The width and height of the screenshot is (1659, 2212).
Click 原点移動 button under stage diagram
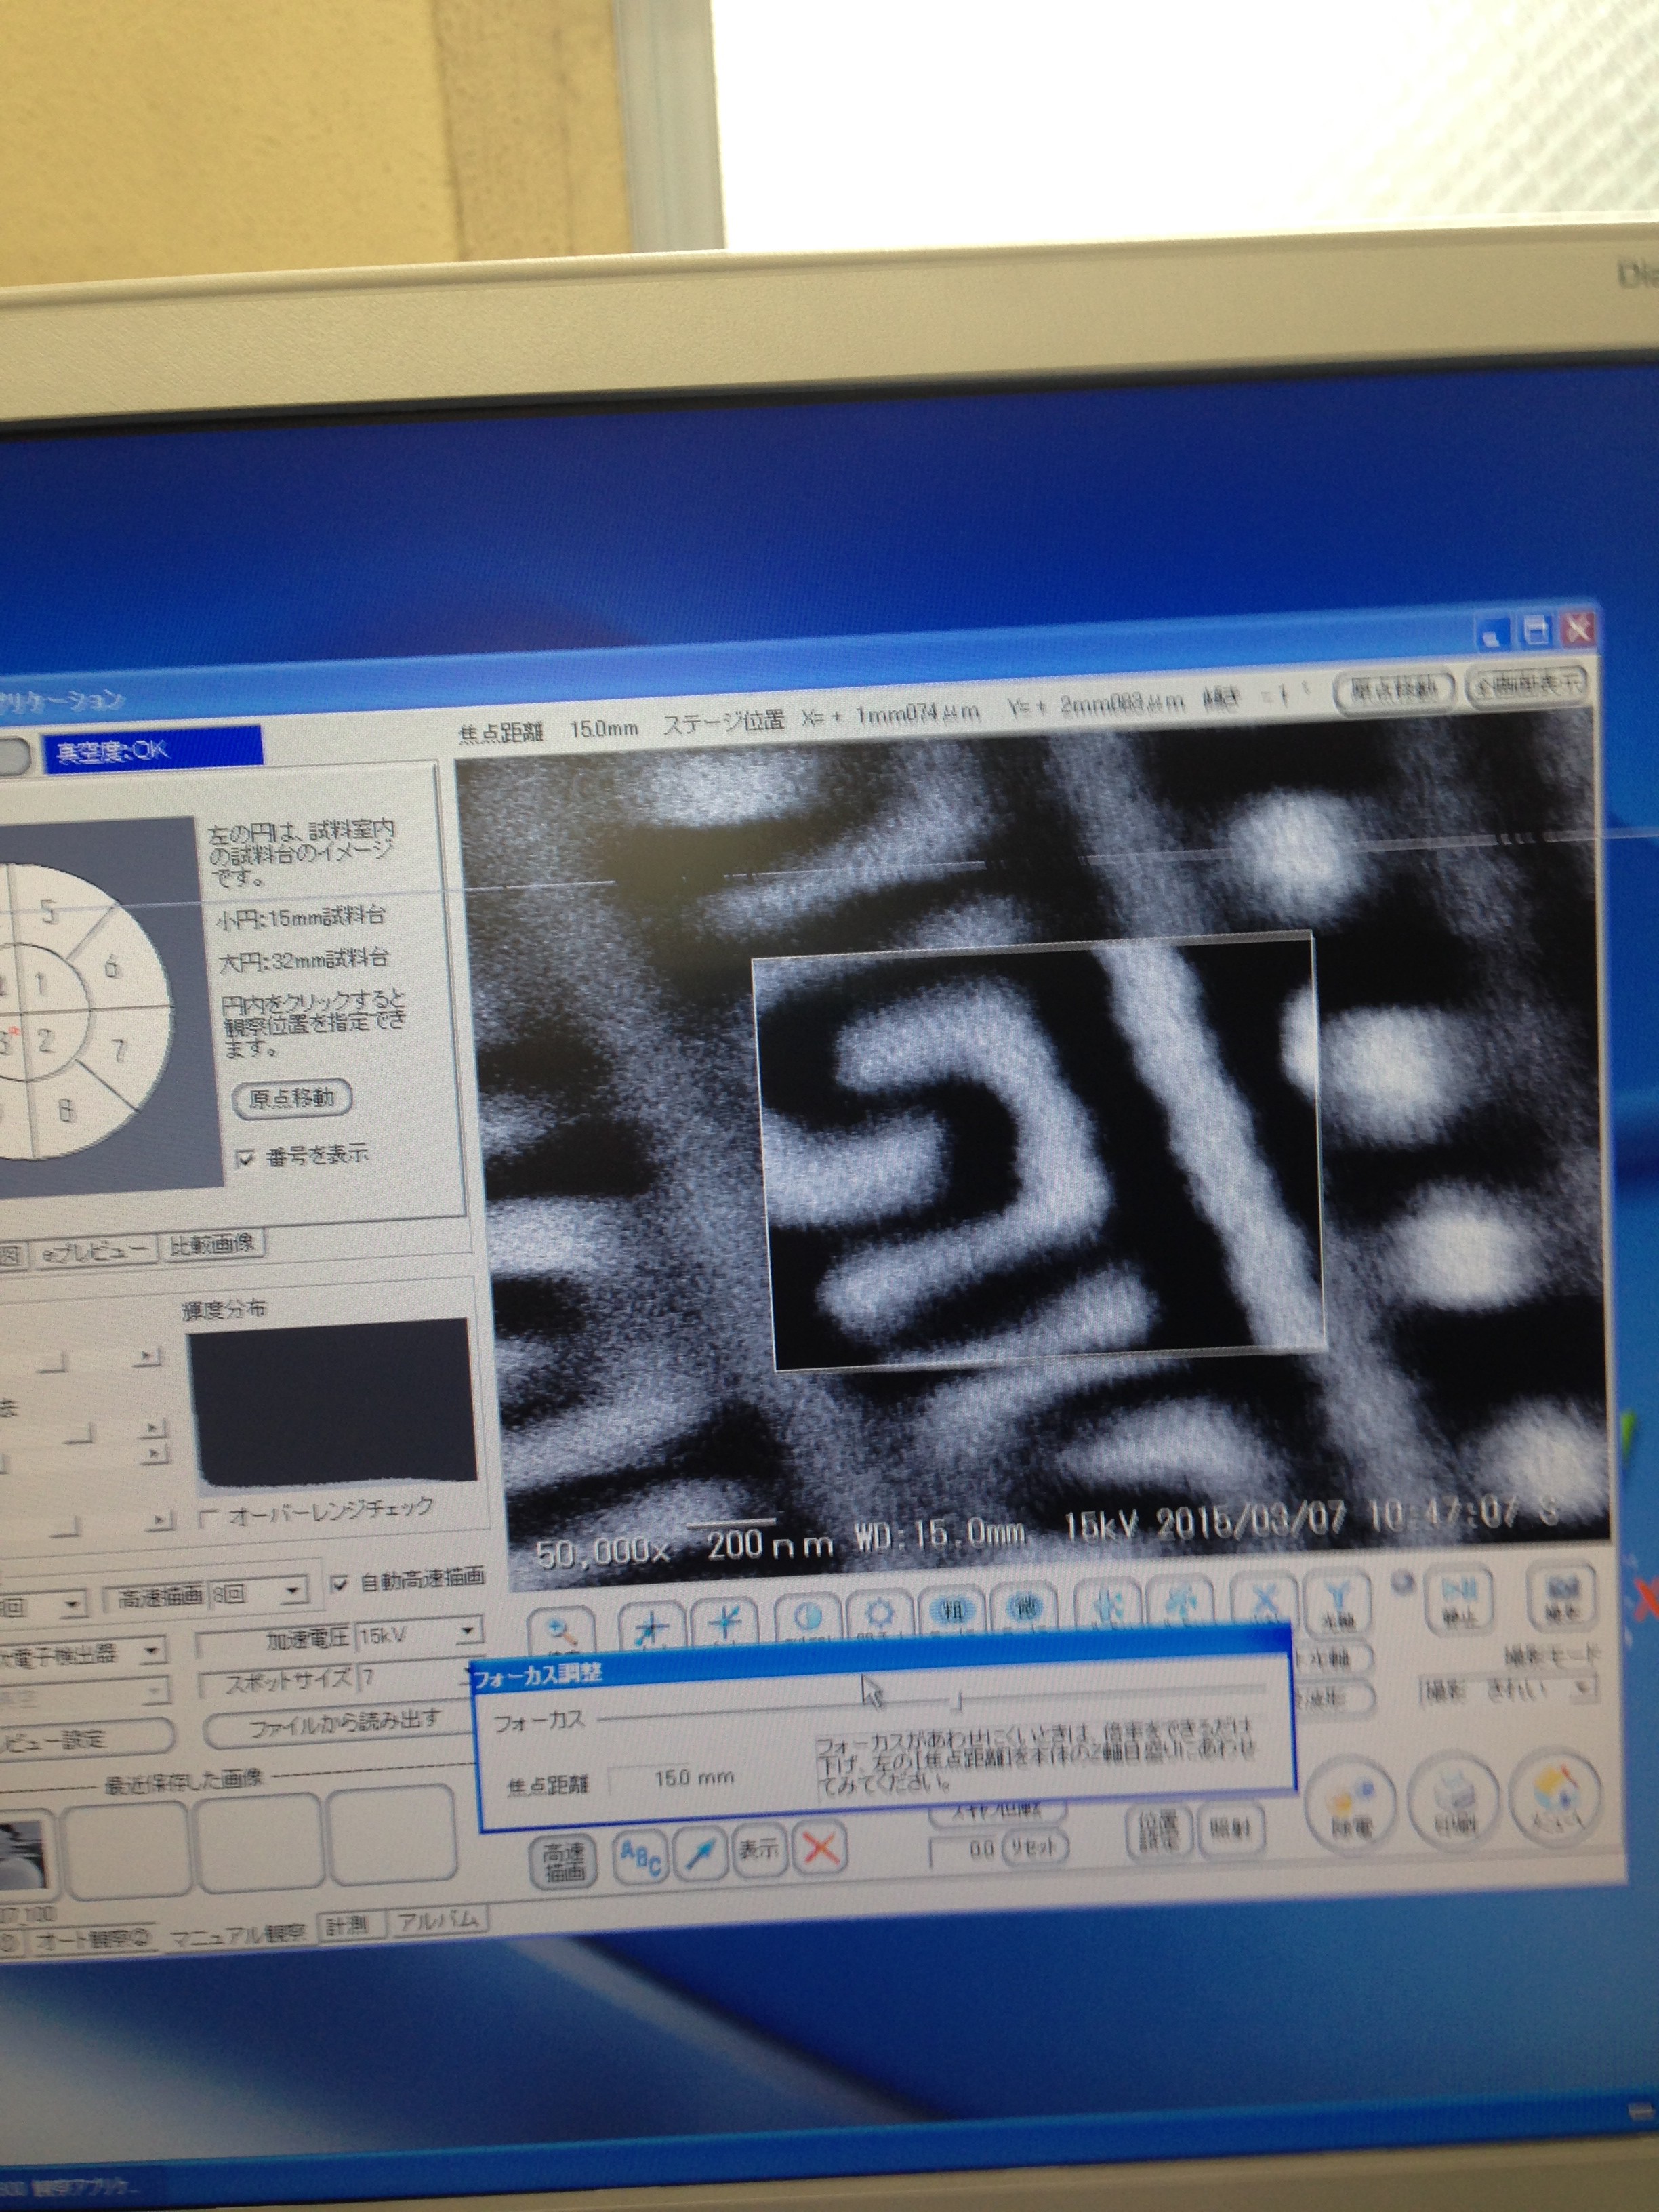click(x=291, y=1098)
